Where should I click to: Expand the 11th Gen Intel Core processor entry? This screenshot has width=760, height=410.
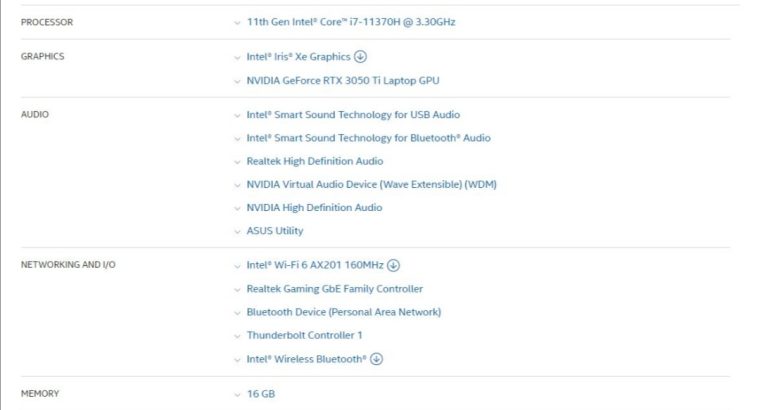237,22
